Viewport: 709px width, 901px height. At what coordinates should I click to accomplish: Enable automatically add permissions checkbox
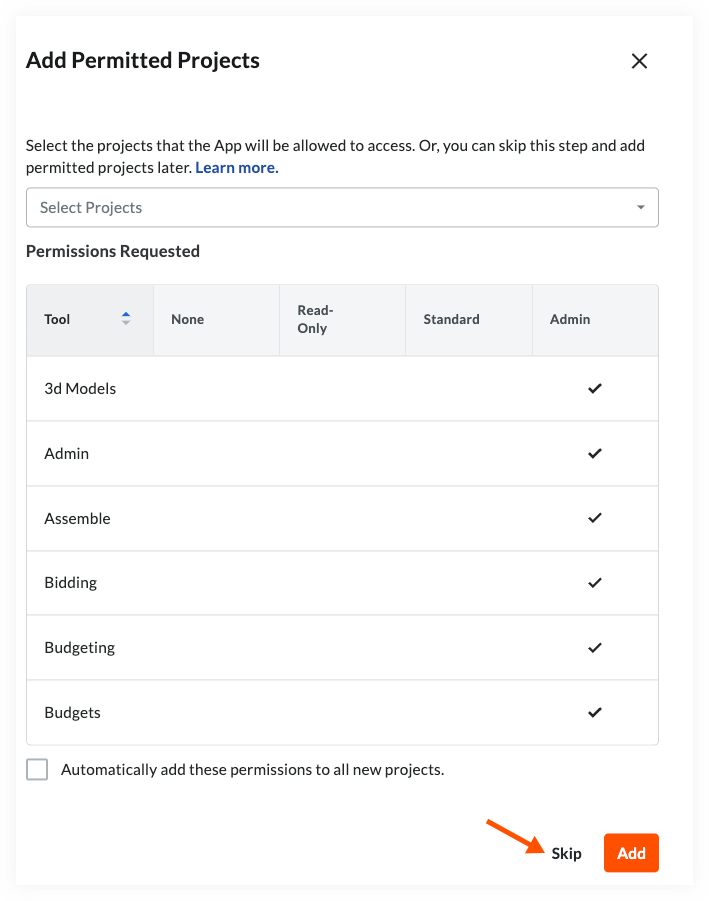pos(37,770)
